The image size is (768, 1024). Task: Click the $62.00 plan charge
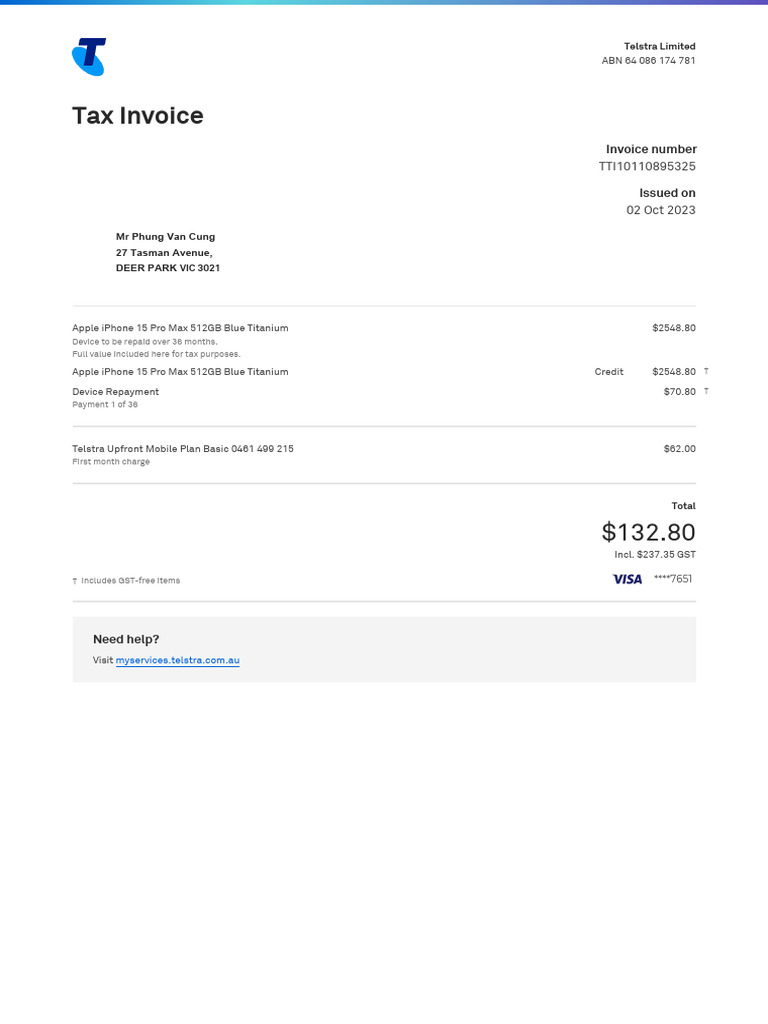point(679,449)
